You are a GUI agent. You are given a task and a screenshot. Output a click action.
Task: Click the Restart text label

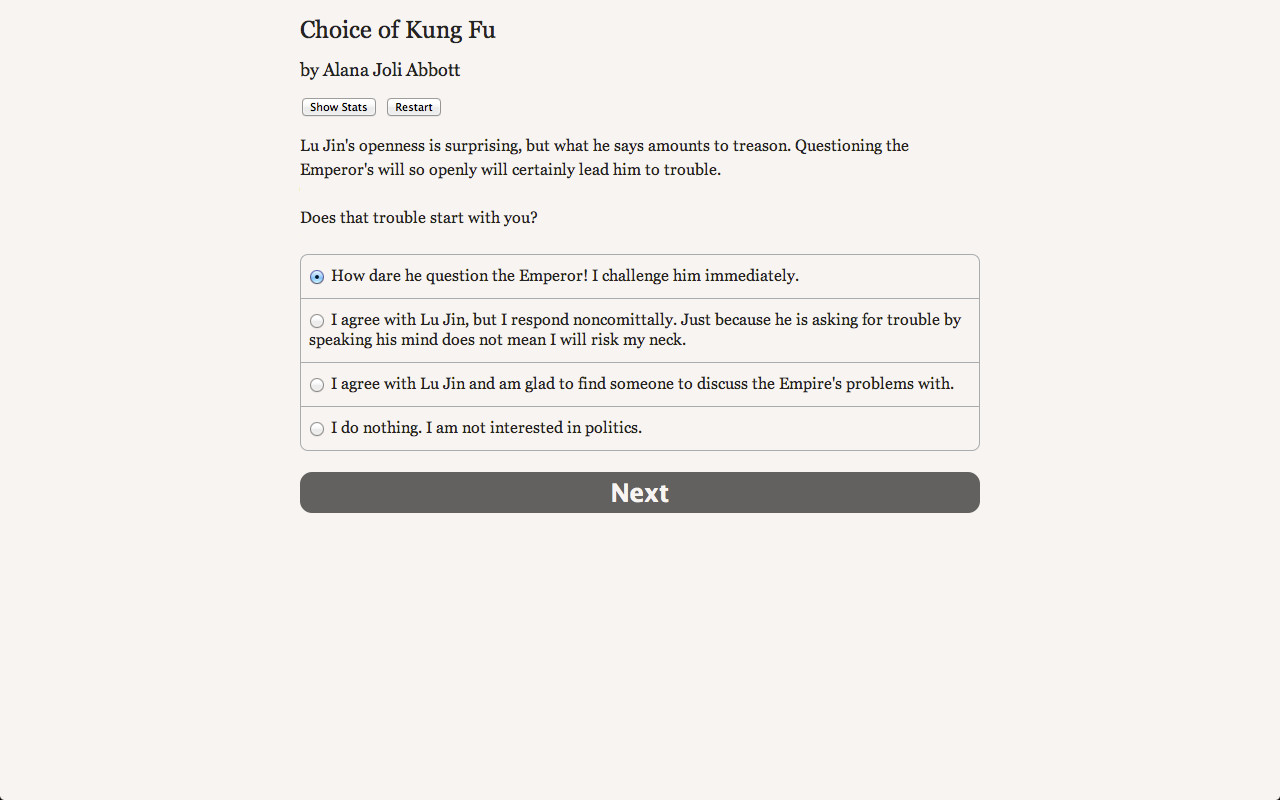(413, 107)
